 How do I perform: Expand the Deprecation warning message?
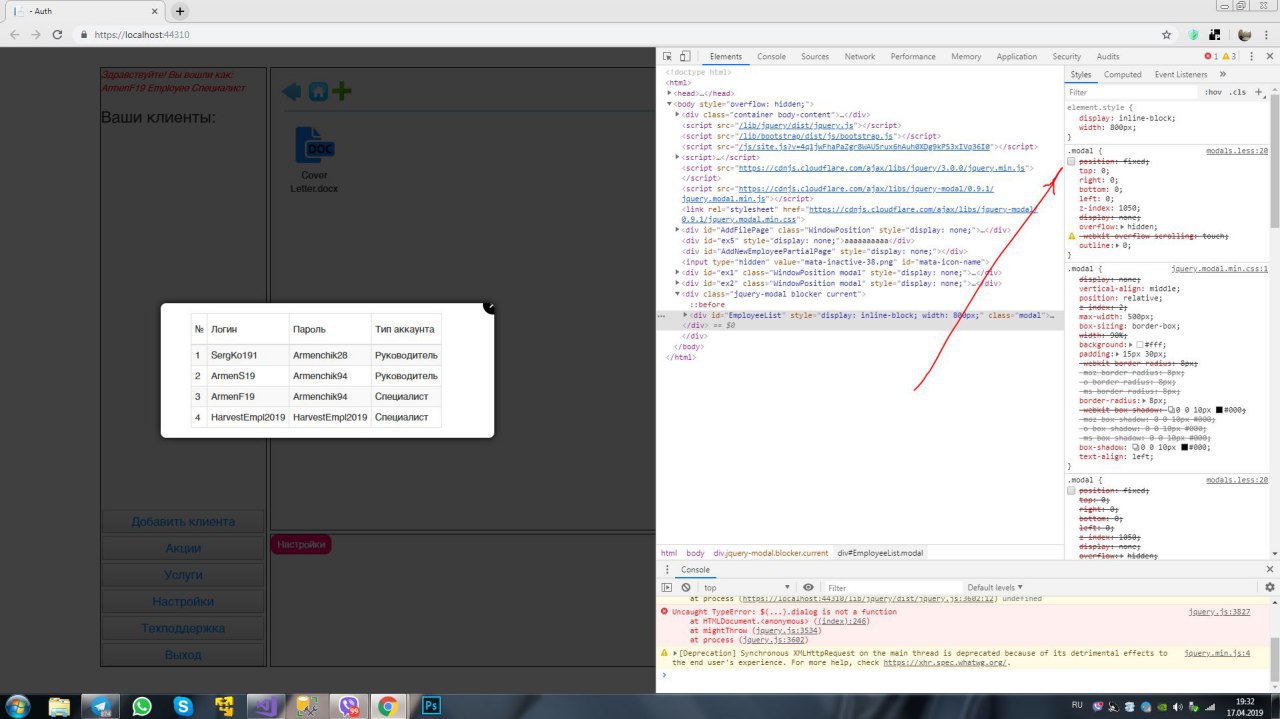pyautogui.click(x=675, y=653)
